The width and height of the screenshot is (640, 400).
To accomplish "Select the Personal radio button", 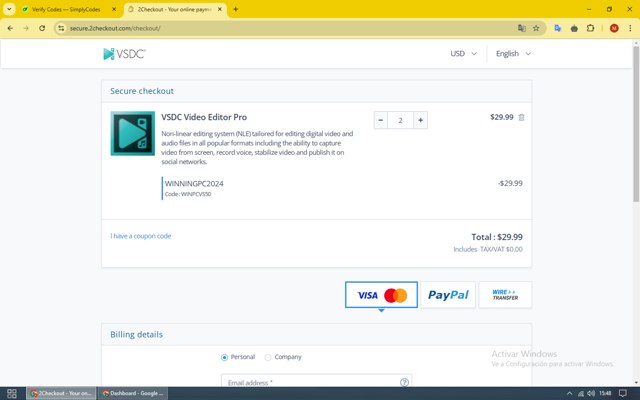I will pyautogui.click(x=224, y=357).
